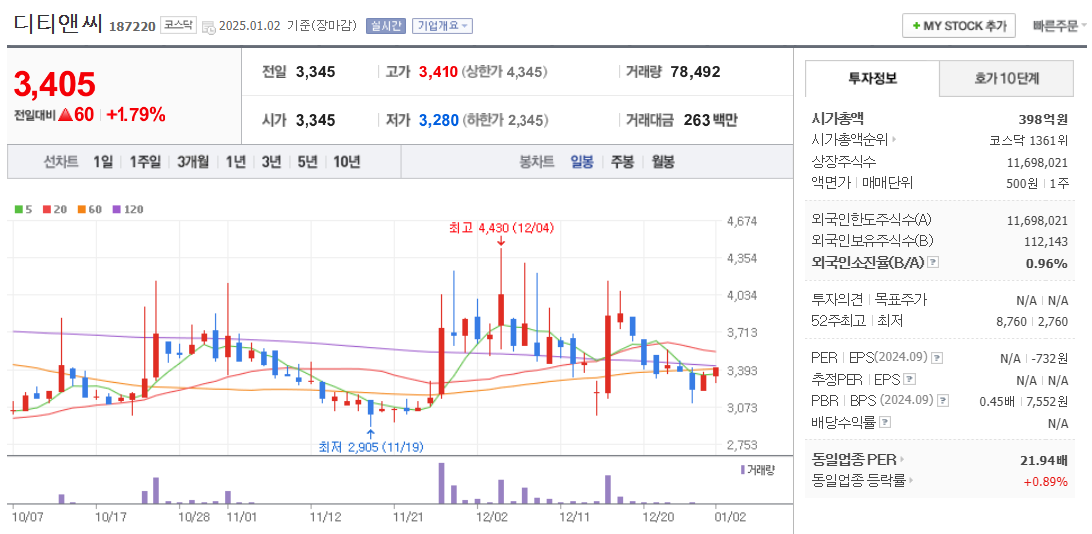Click the 거래량 value 78,492
This screenshot has width=1092, height=534.
695,72
